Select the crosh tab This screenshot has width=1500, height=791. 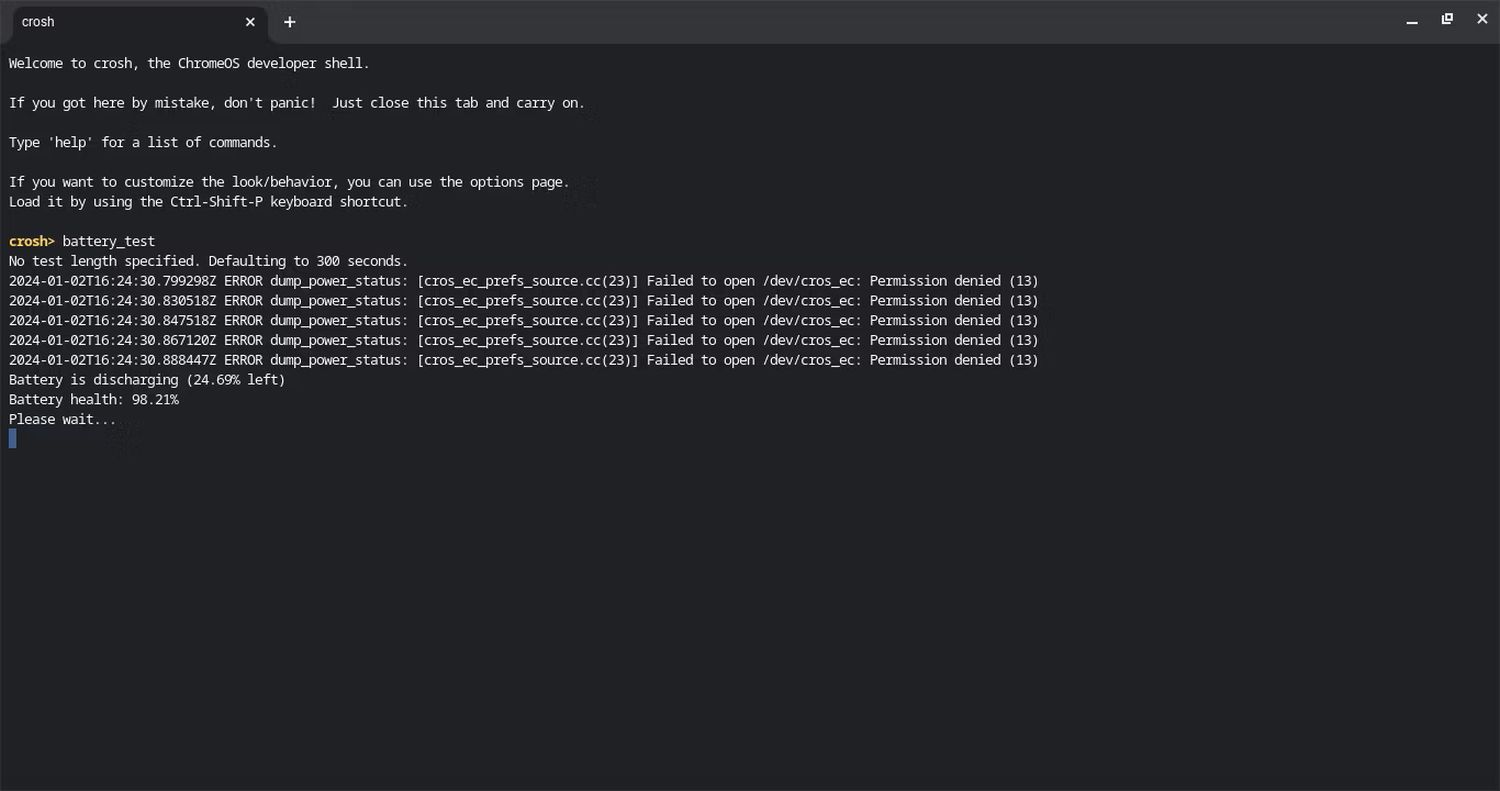pyautogui.click(x=120, y=22)
